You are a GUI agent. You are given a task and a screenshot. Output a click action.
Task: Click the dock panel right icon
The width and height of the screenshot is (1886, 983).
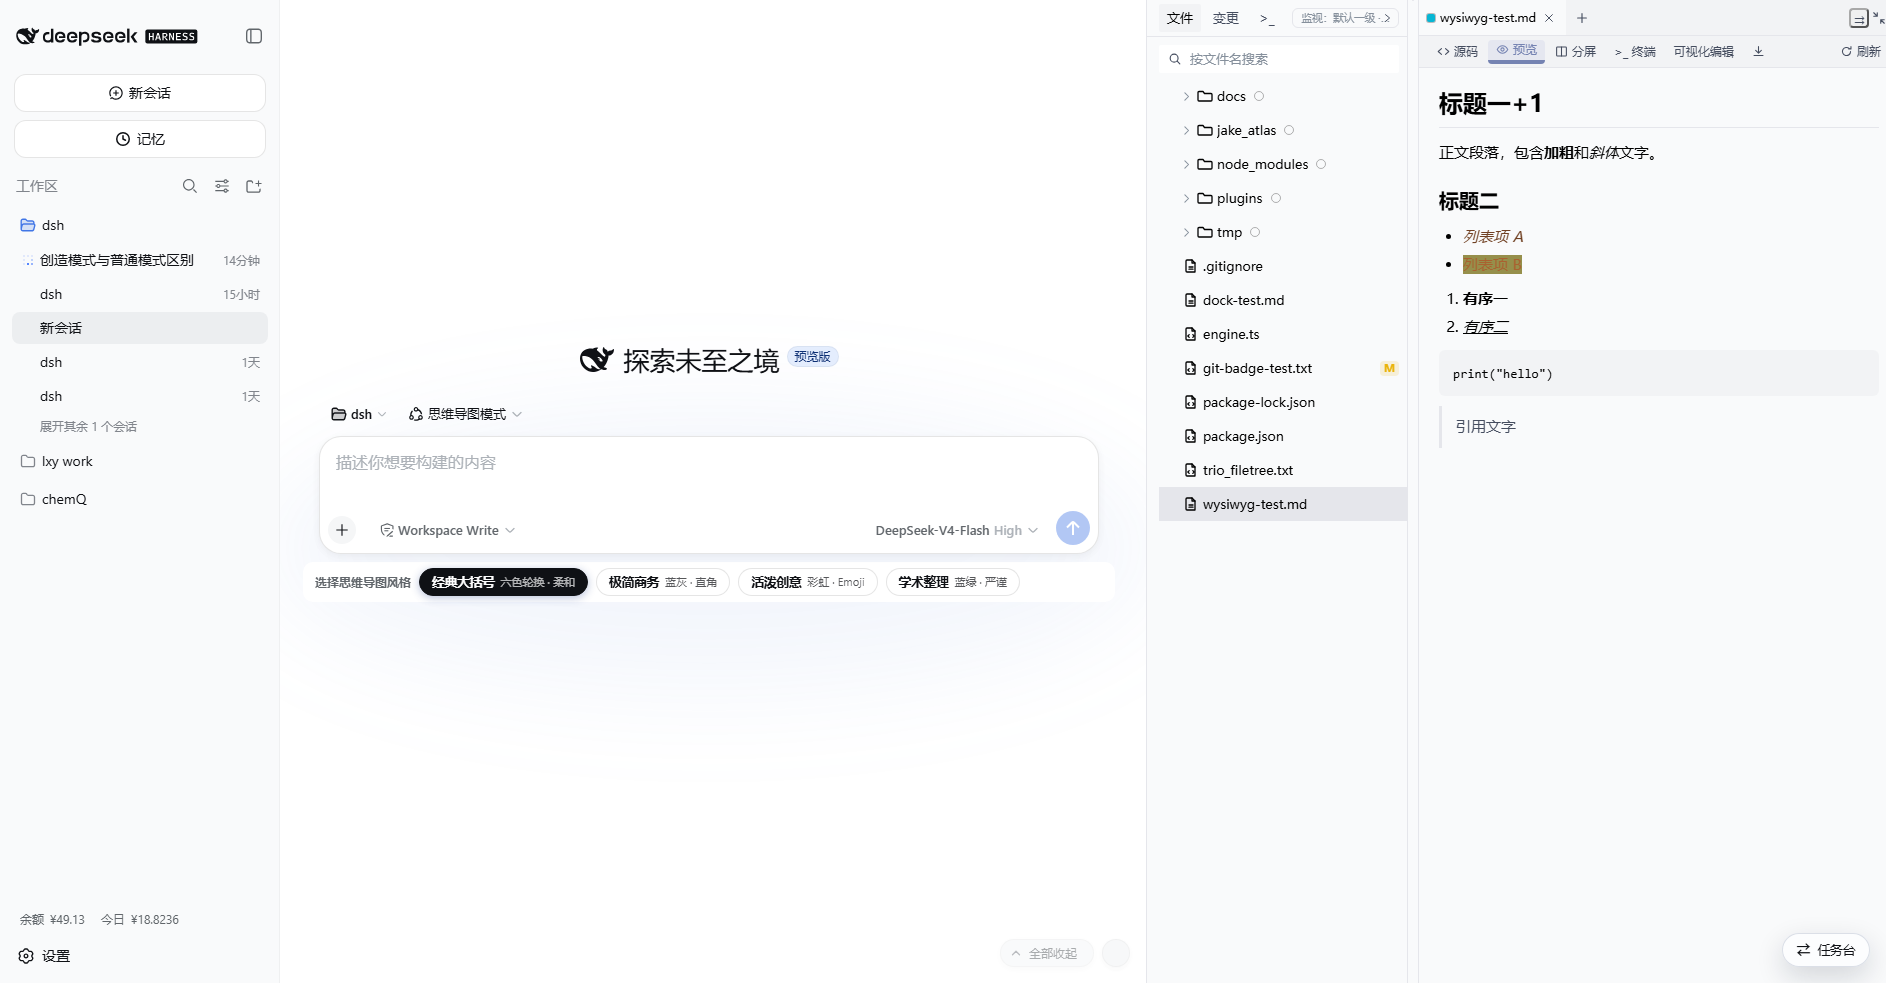pos(1858,18)
